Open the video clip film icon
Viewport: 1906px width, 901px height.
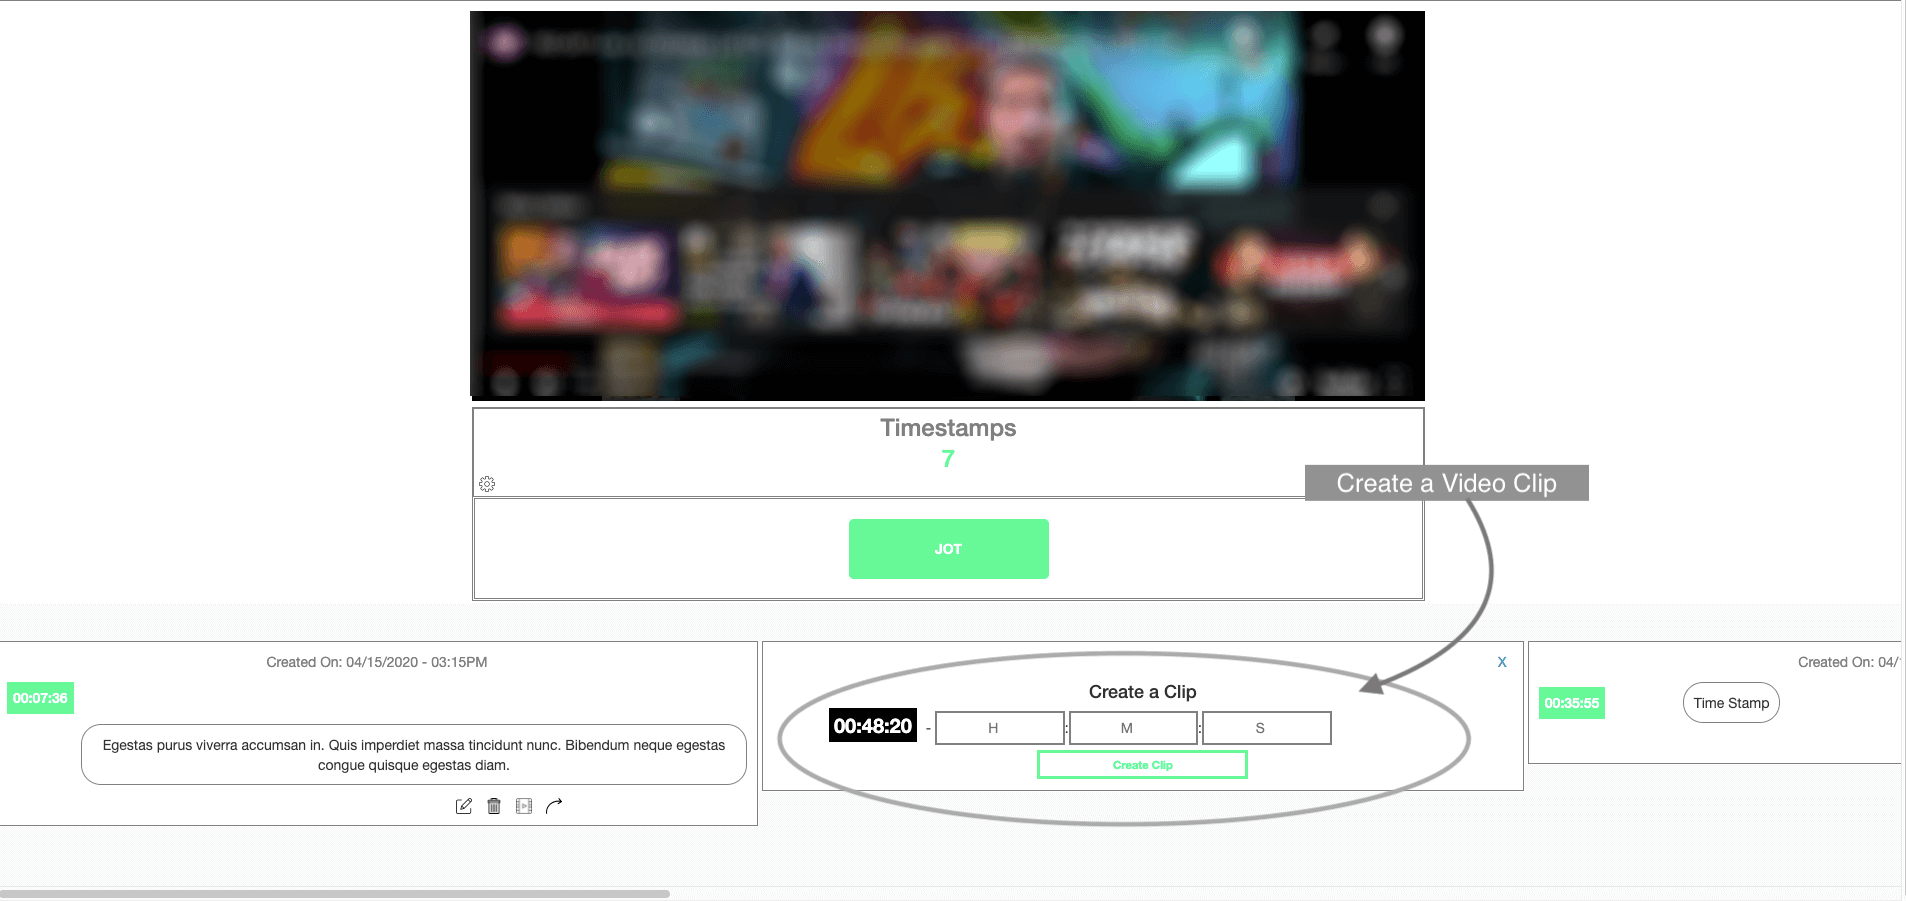pyautogui.click(x=524, y=806)
